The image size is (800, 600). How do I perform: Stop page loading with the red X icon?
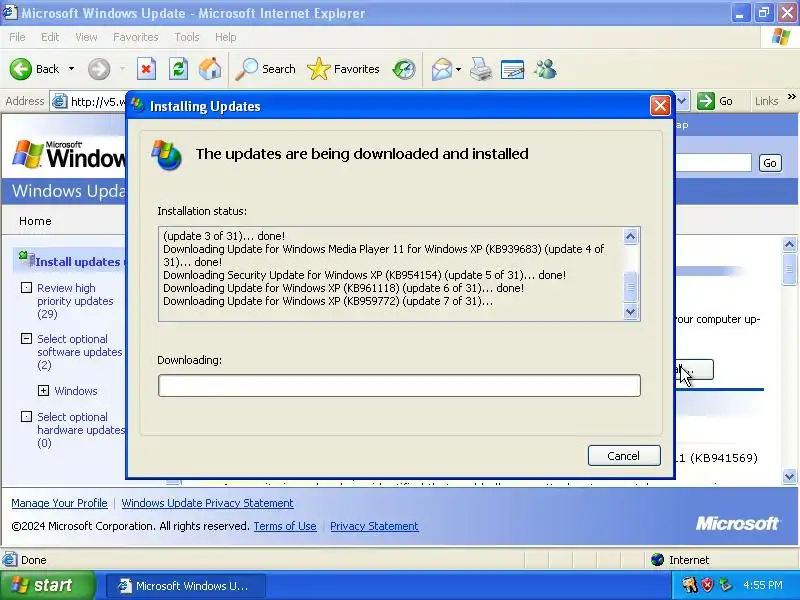146,69
